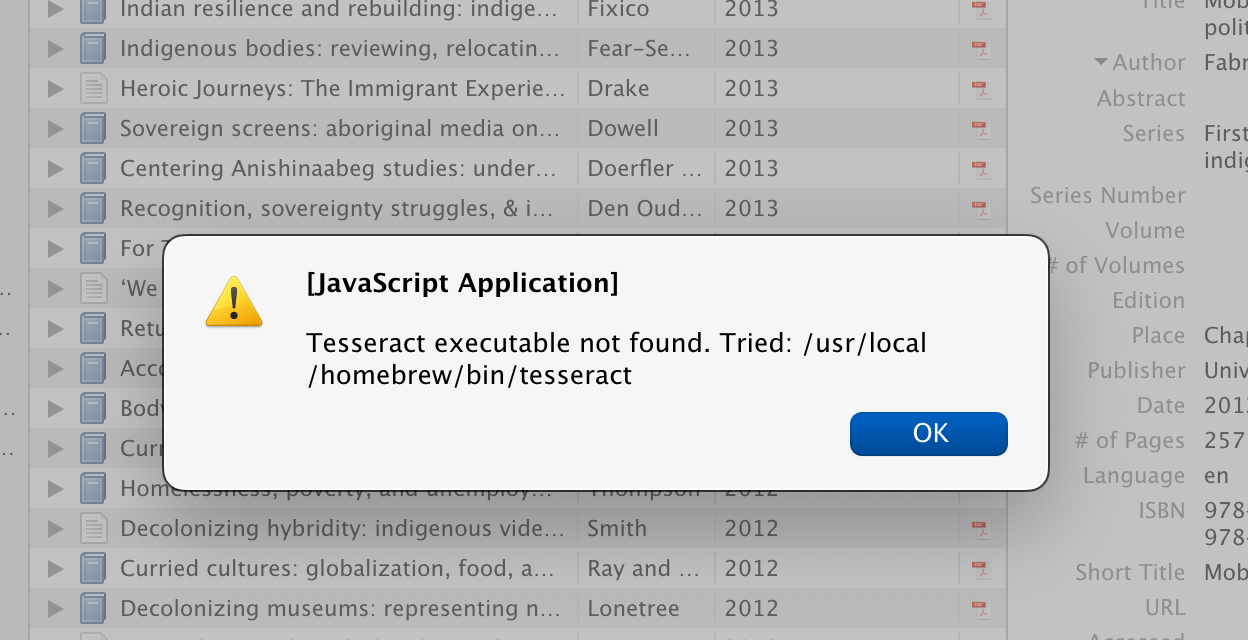Select the book icon of Indigenous bodies row
Viewport: 1248px width, 640px height.
[93, 48]
